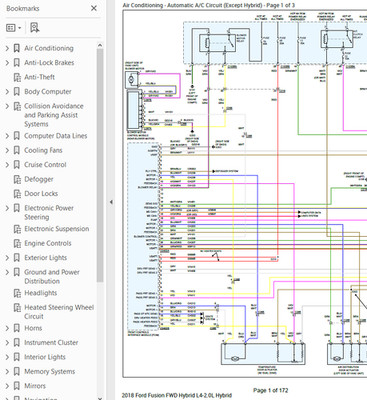Click the Memory Systems bookmark icon

click(17, 372)
